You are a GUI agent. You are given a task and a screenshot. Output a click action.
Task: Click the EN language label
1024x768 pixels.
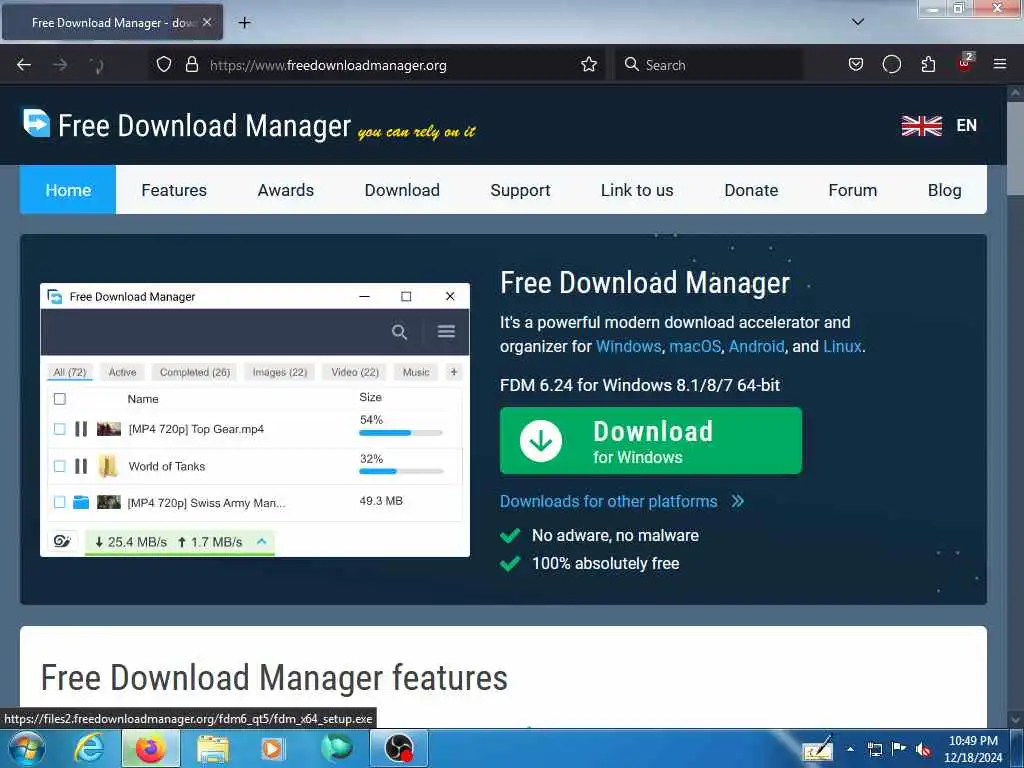(x=967, y=125)
